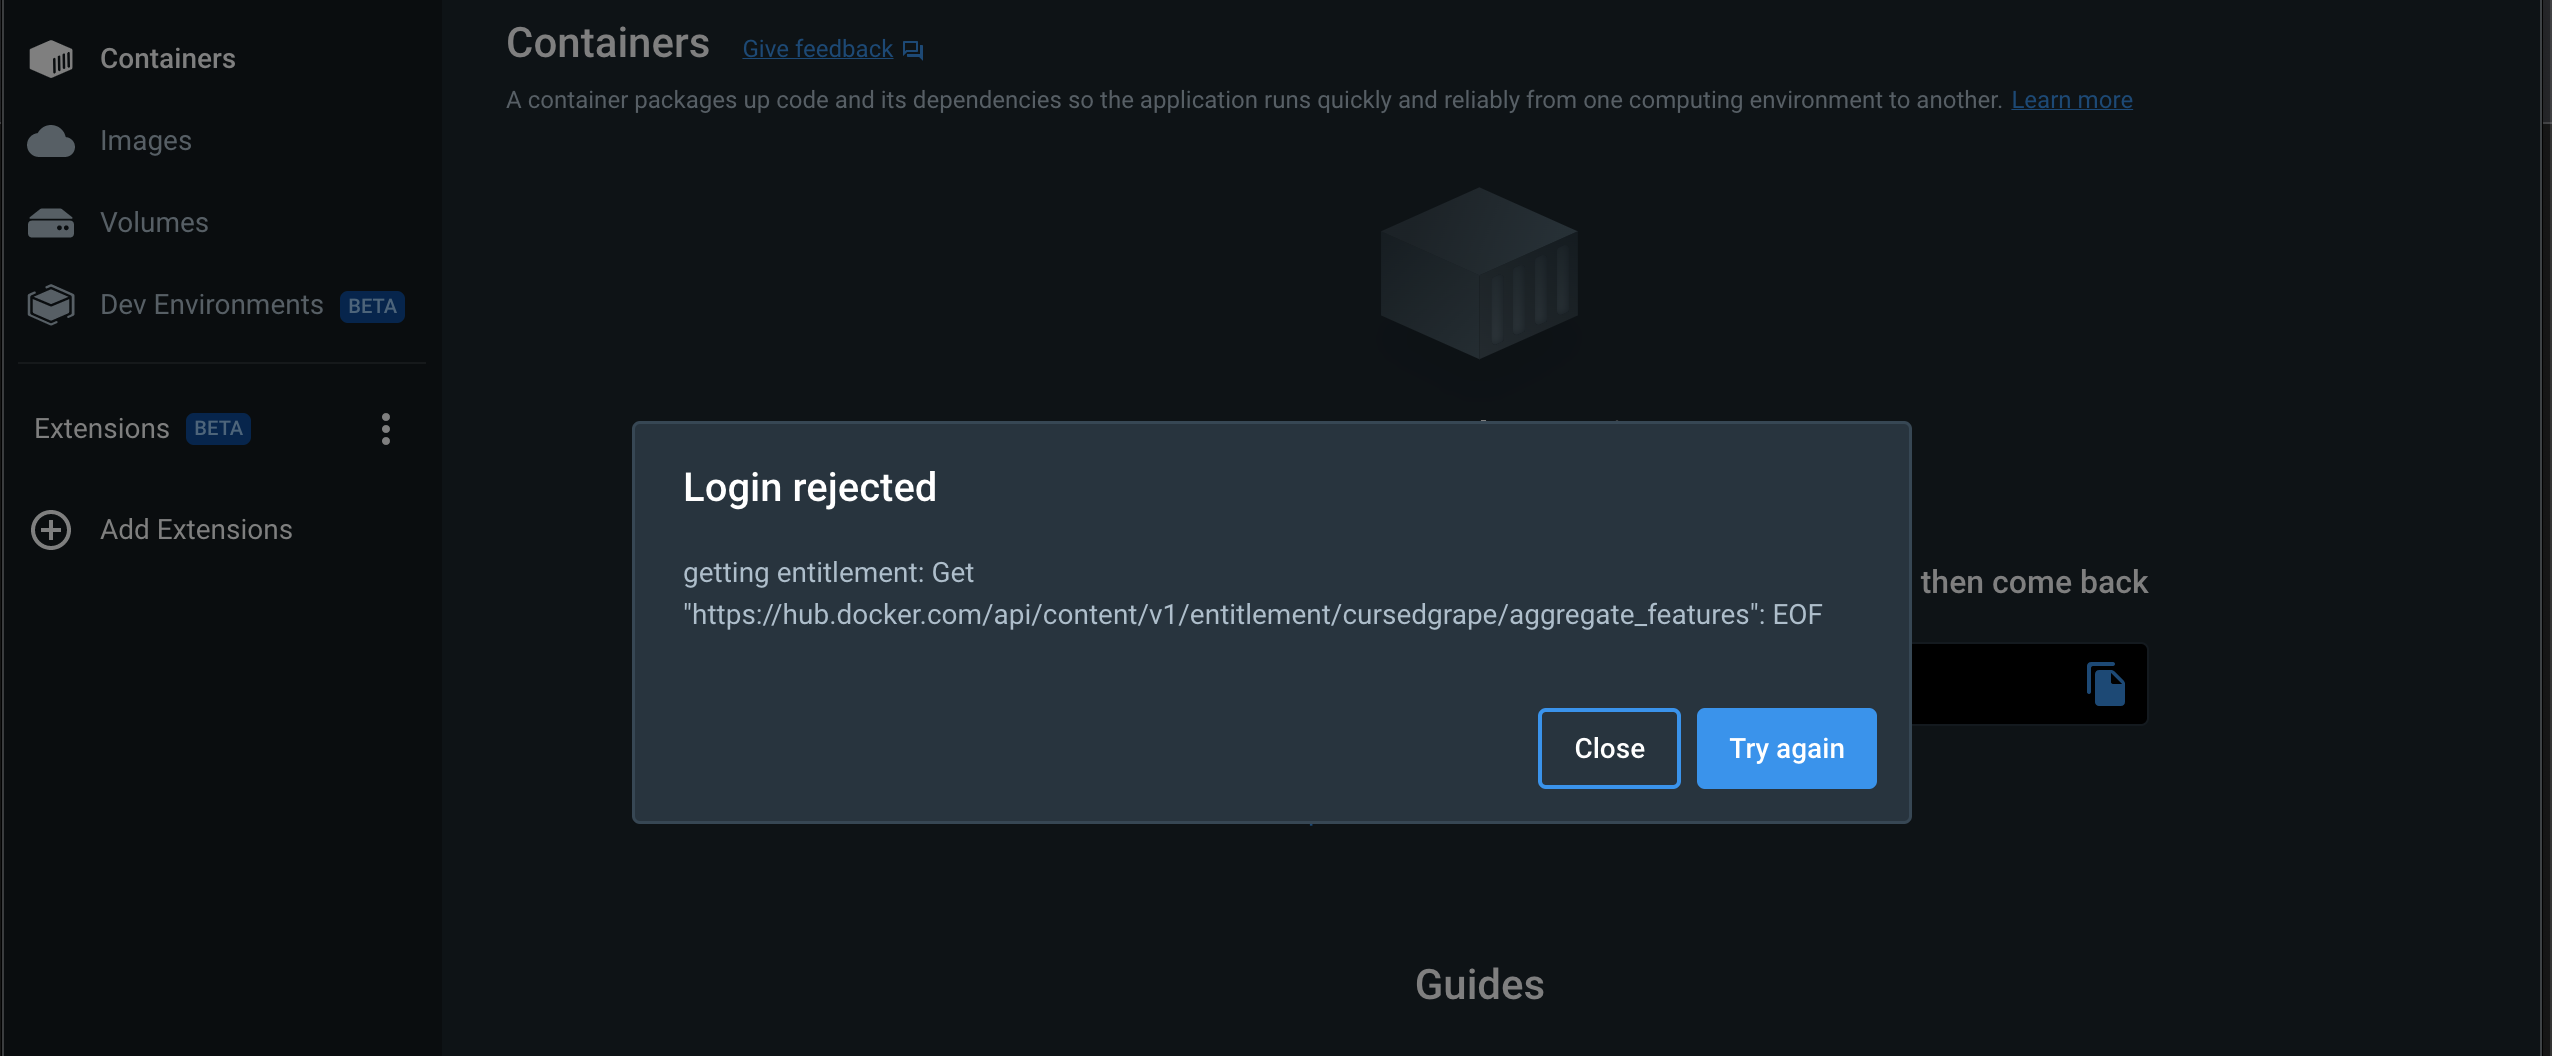Click the Add Extensions plus icon
The width and height of the screenshot is (2552, 1056).
[x=51, y=530]
